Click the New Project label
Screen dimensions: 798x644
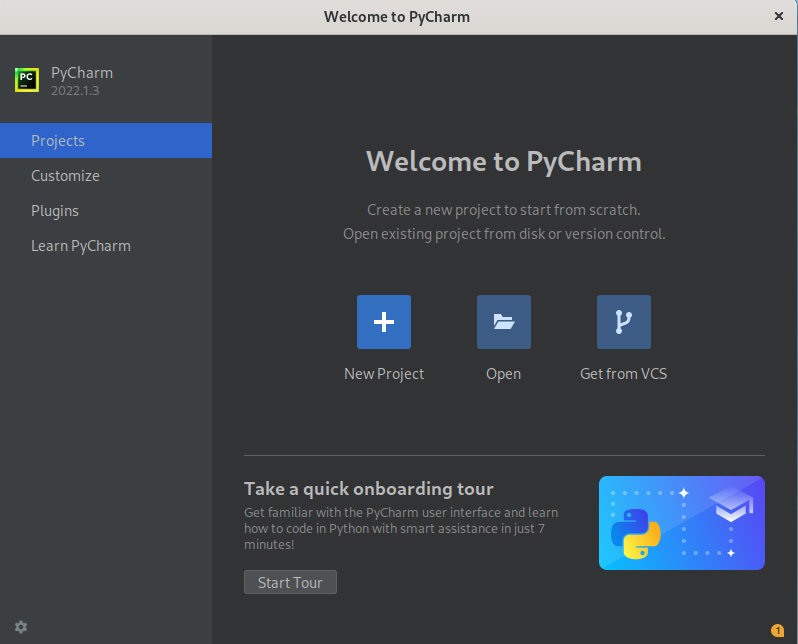[384, 374]
